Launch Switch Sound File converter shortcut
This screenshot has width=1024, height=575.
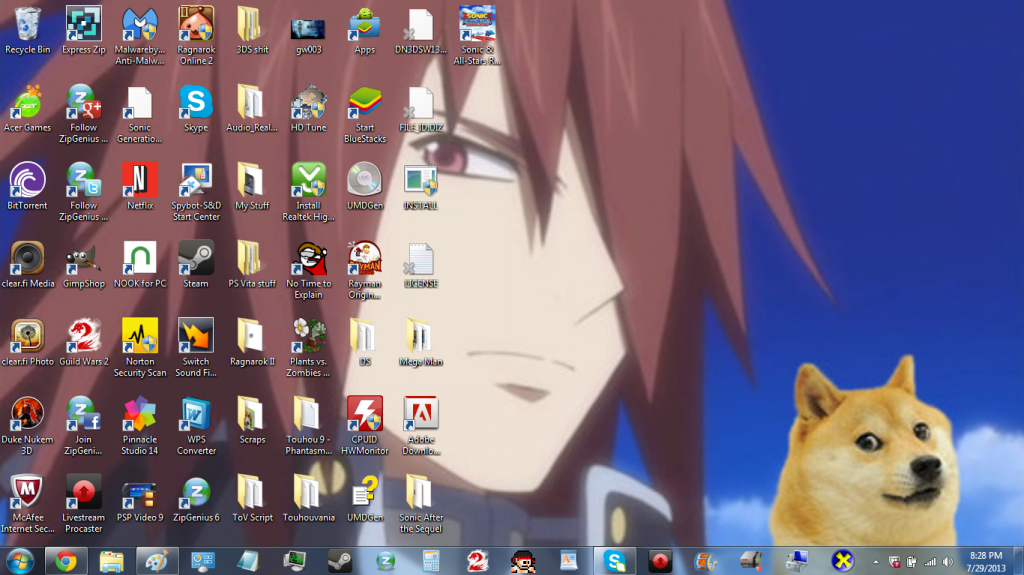tap(196, 348)
